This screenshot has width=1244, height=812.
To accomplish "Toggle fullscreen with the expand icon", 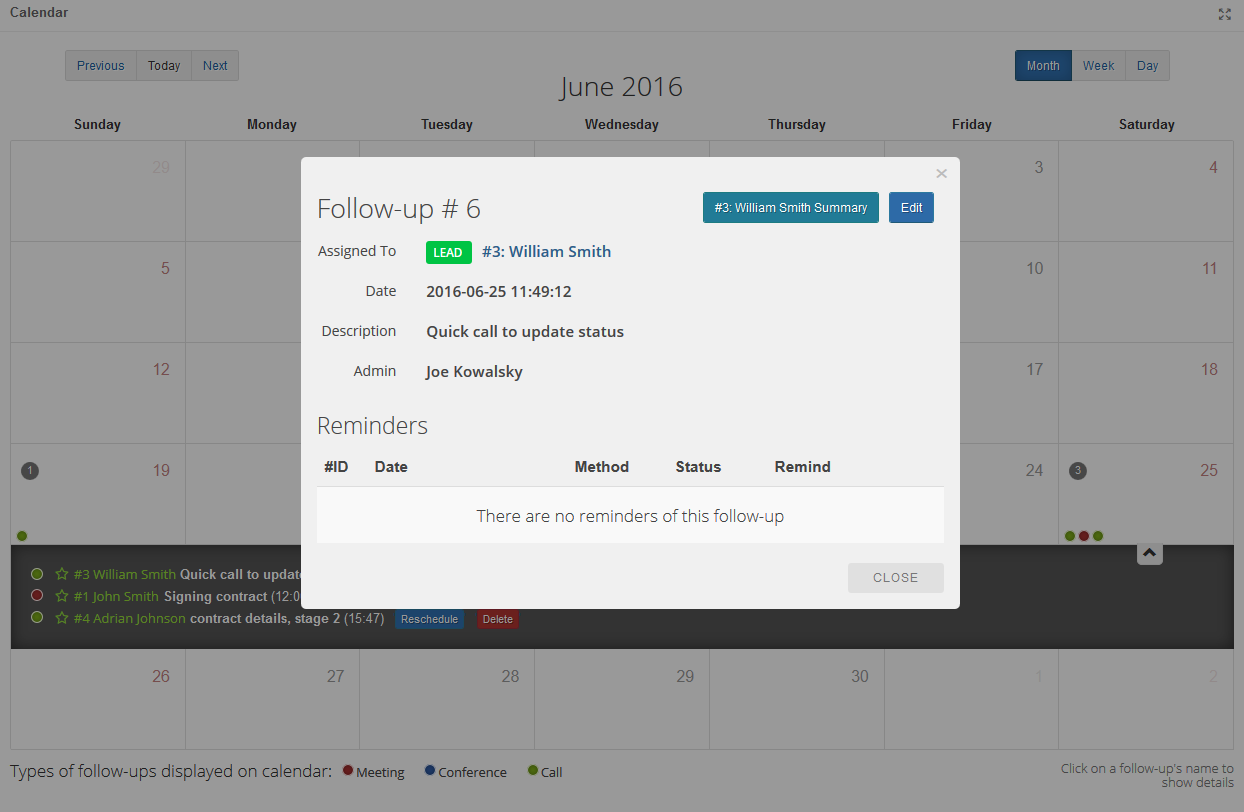I will pyautogui.click(x=1225, y=14).
